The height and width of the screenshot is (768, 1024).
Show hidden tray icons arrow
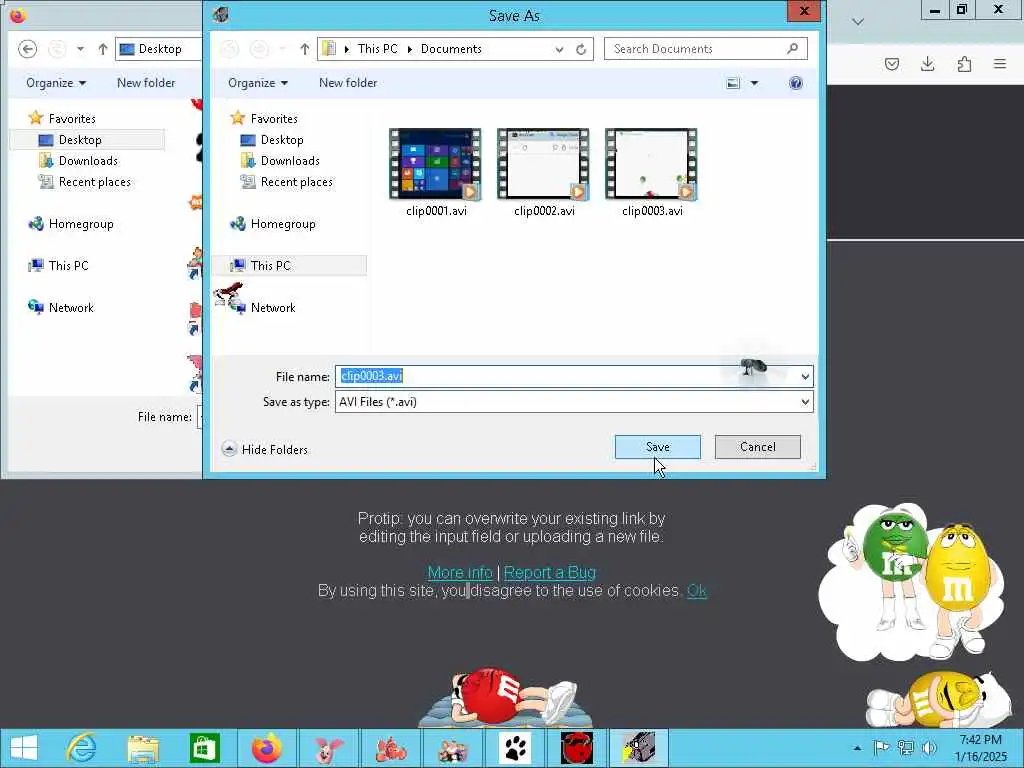point(857,748)
